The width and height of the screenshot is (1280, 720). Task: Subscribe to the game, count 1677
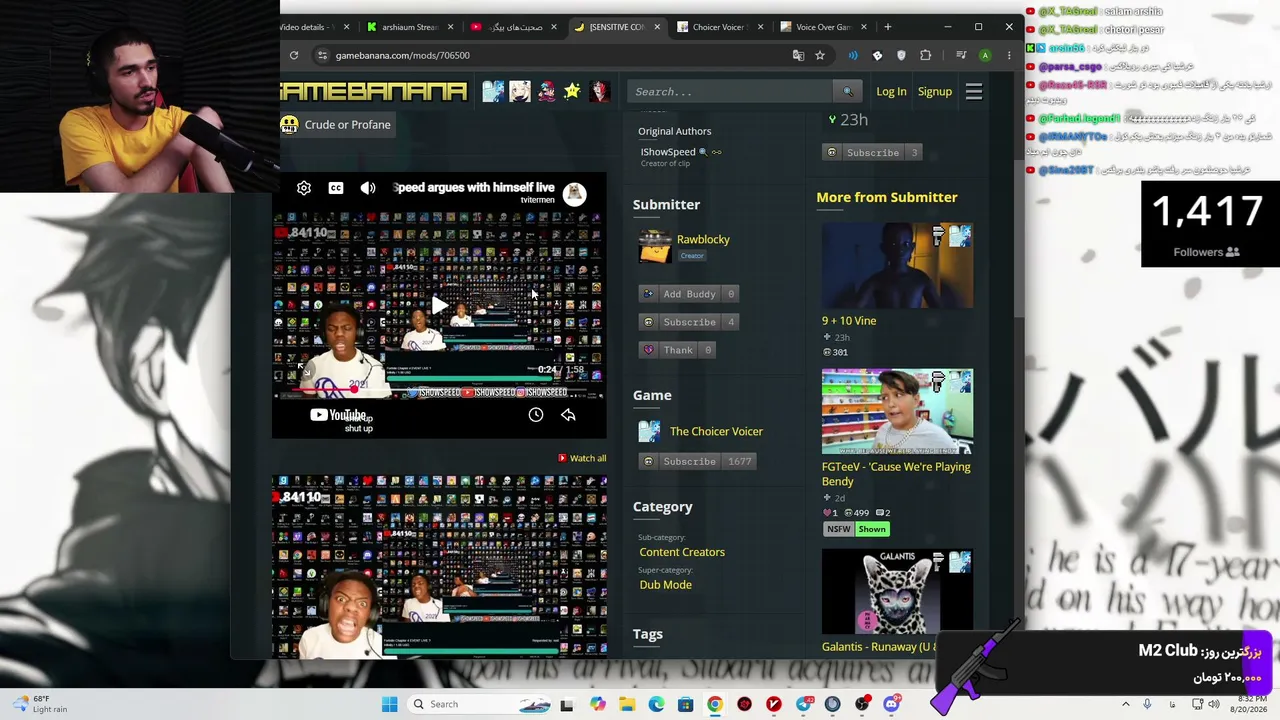(x=697, y=461)
